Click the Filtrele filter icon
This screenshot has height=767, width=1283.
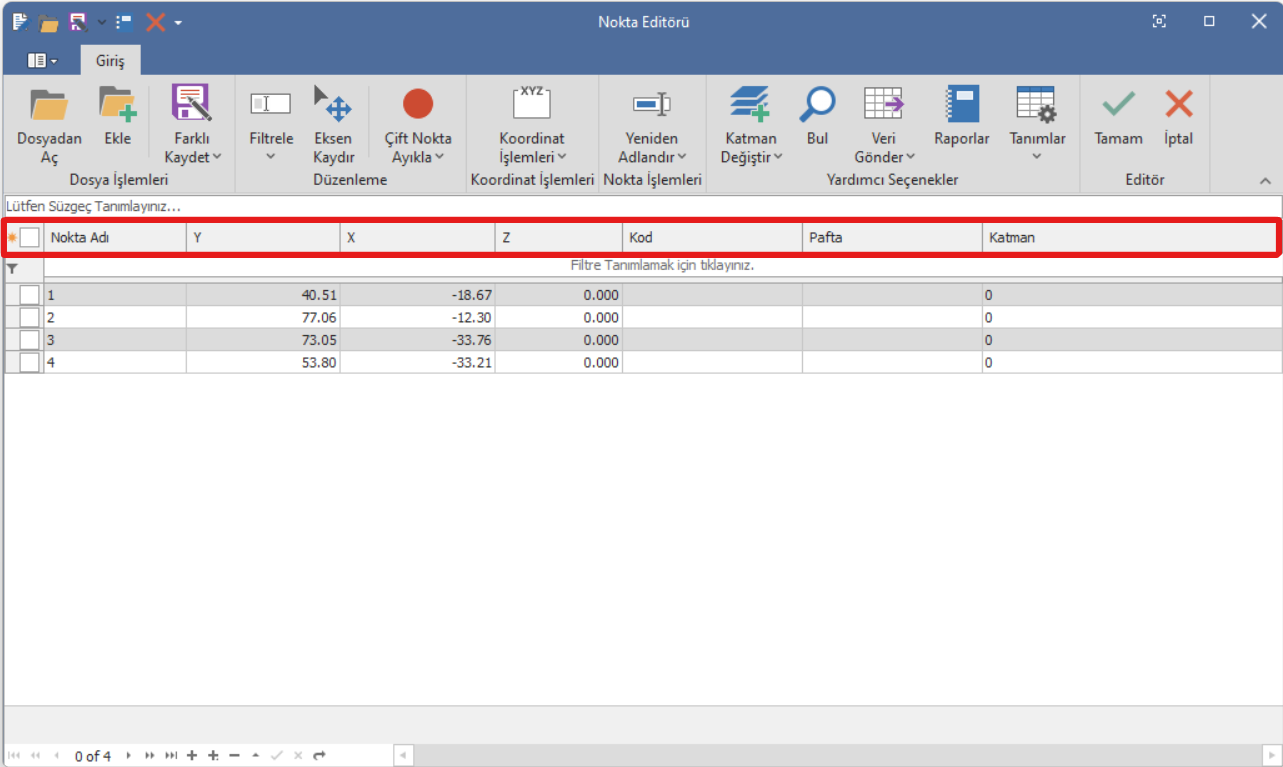[x=270, y=103]
